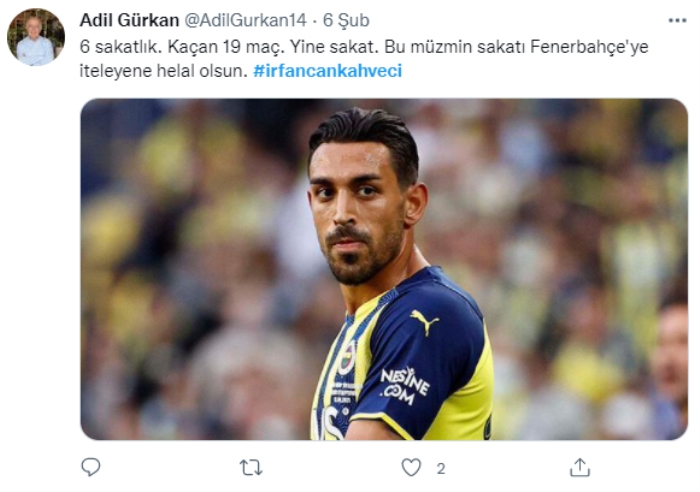
Task: Open the attached footballer photo
Action: point(384,269)
